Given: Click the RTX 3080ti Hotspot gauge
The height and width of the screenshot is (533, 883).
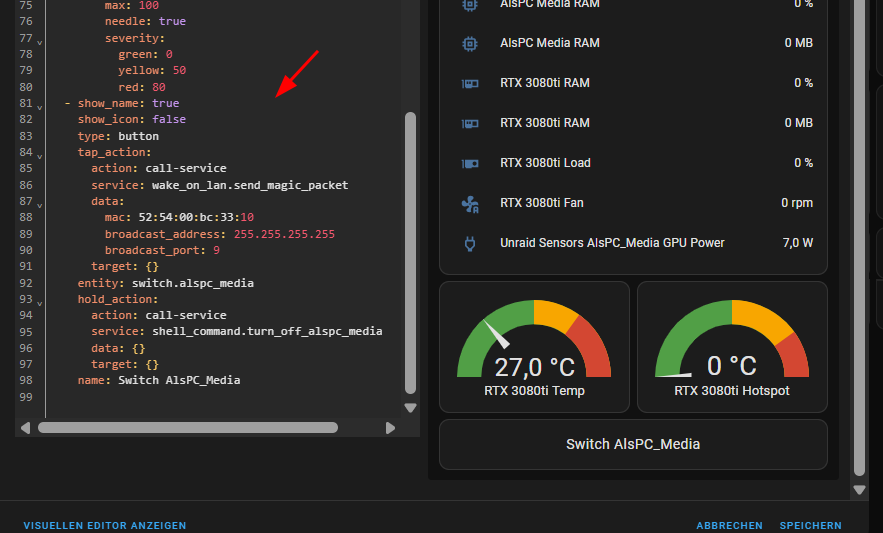Looking at the screenshot, I should click(732, 347).
